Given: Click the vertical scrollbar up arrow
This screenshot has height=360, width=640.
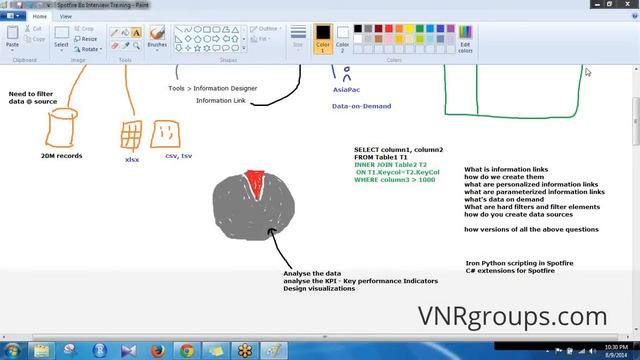Looking at the screenshot, I should click(x=636, y=69).
